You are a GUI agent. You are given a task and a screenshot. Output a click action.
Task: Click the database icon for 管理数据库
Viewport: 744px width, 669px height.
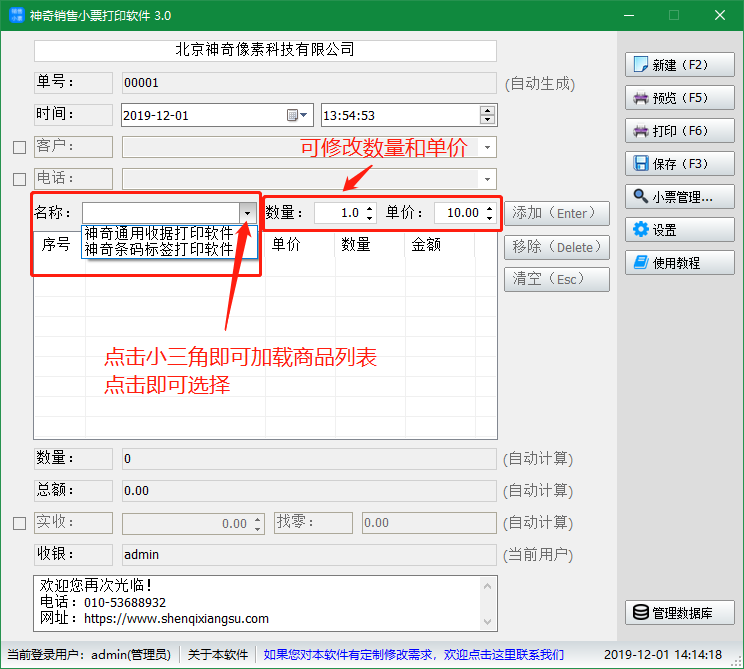click(641, 613)
